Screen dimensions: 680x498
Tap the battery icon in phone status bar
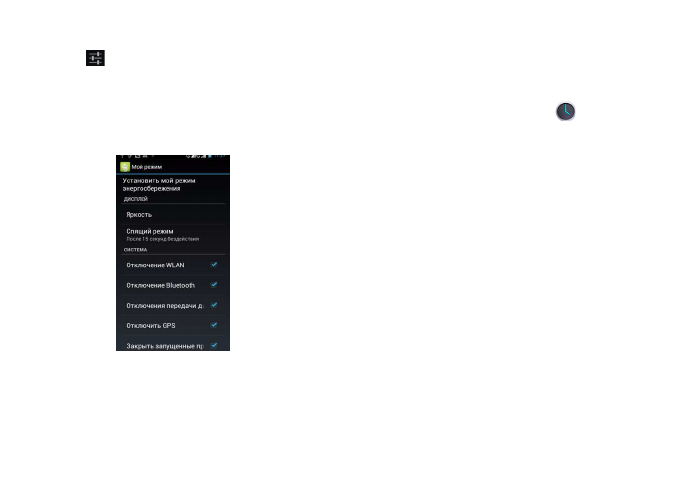coord(210,156)
